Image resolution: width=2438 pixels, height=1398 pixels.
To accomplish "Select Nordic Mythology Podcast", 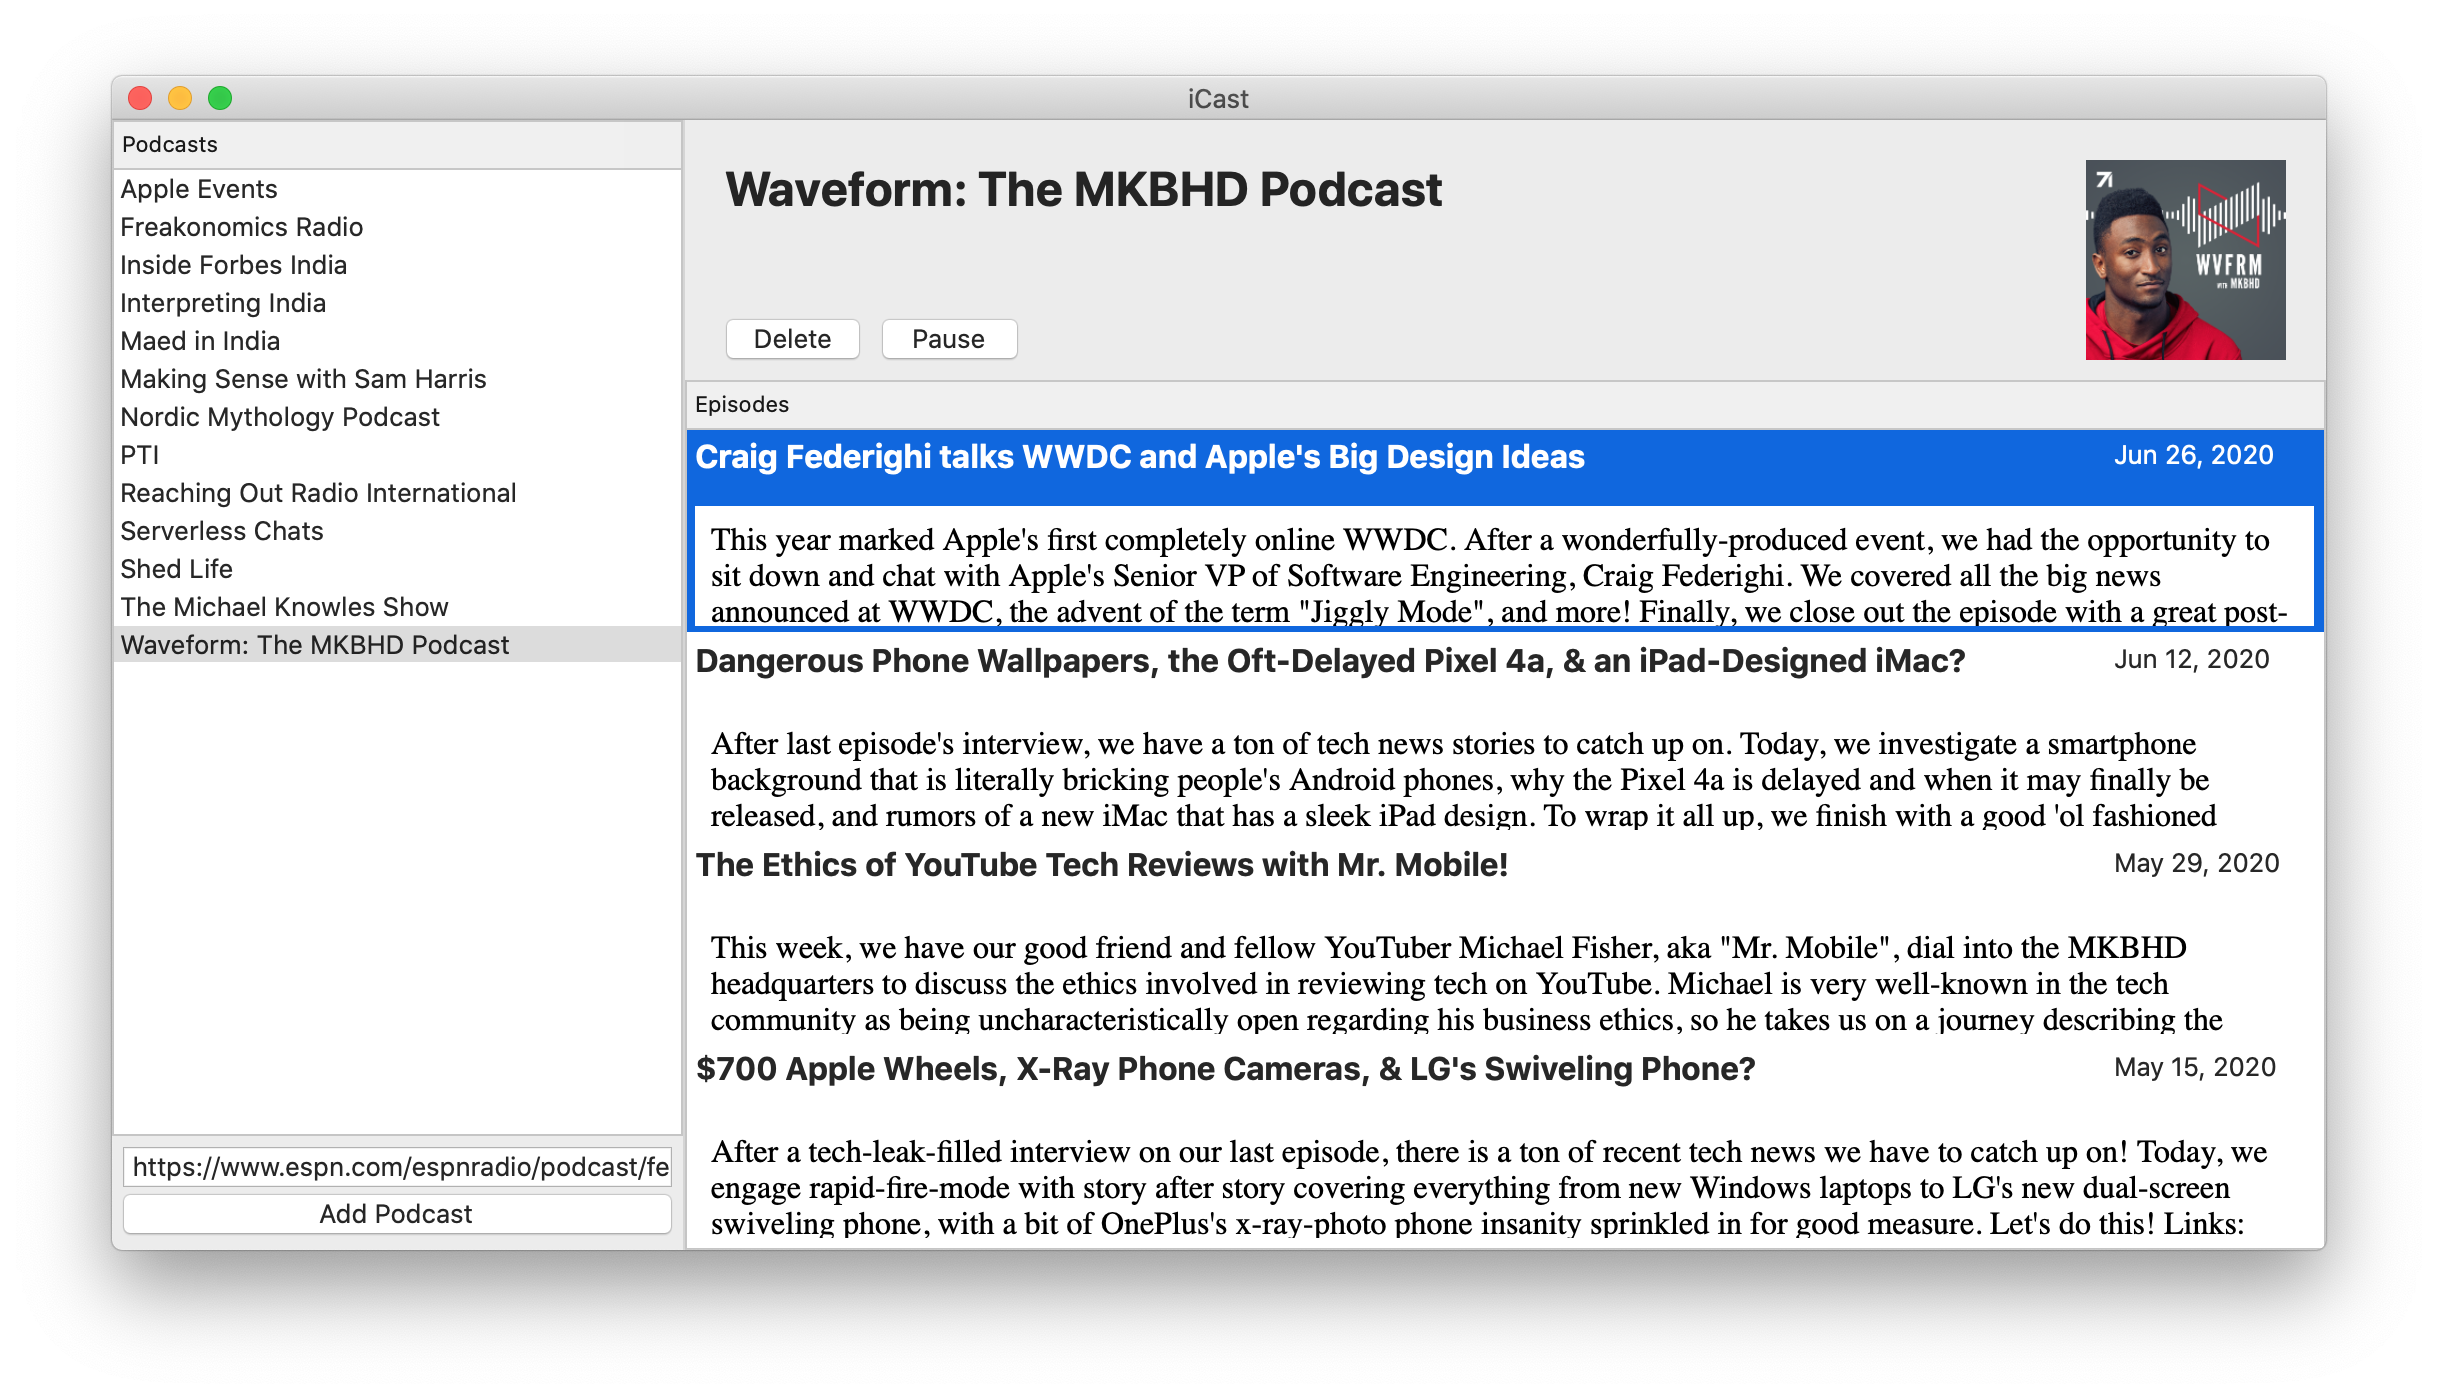I will [x=397, y=417].
